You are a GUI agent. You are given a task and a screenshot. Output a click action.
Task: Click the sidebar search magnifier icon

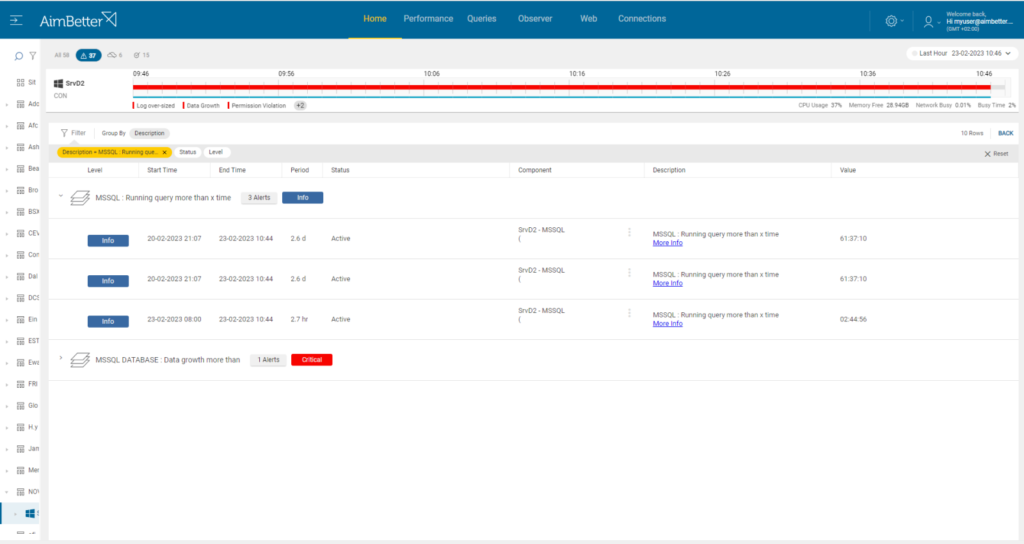tap(19, 56)
